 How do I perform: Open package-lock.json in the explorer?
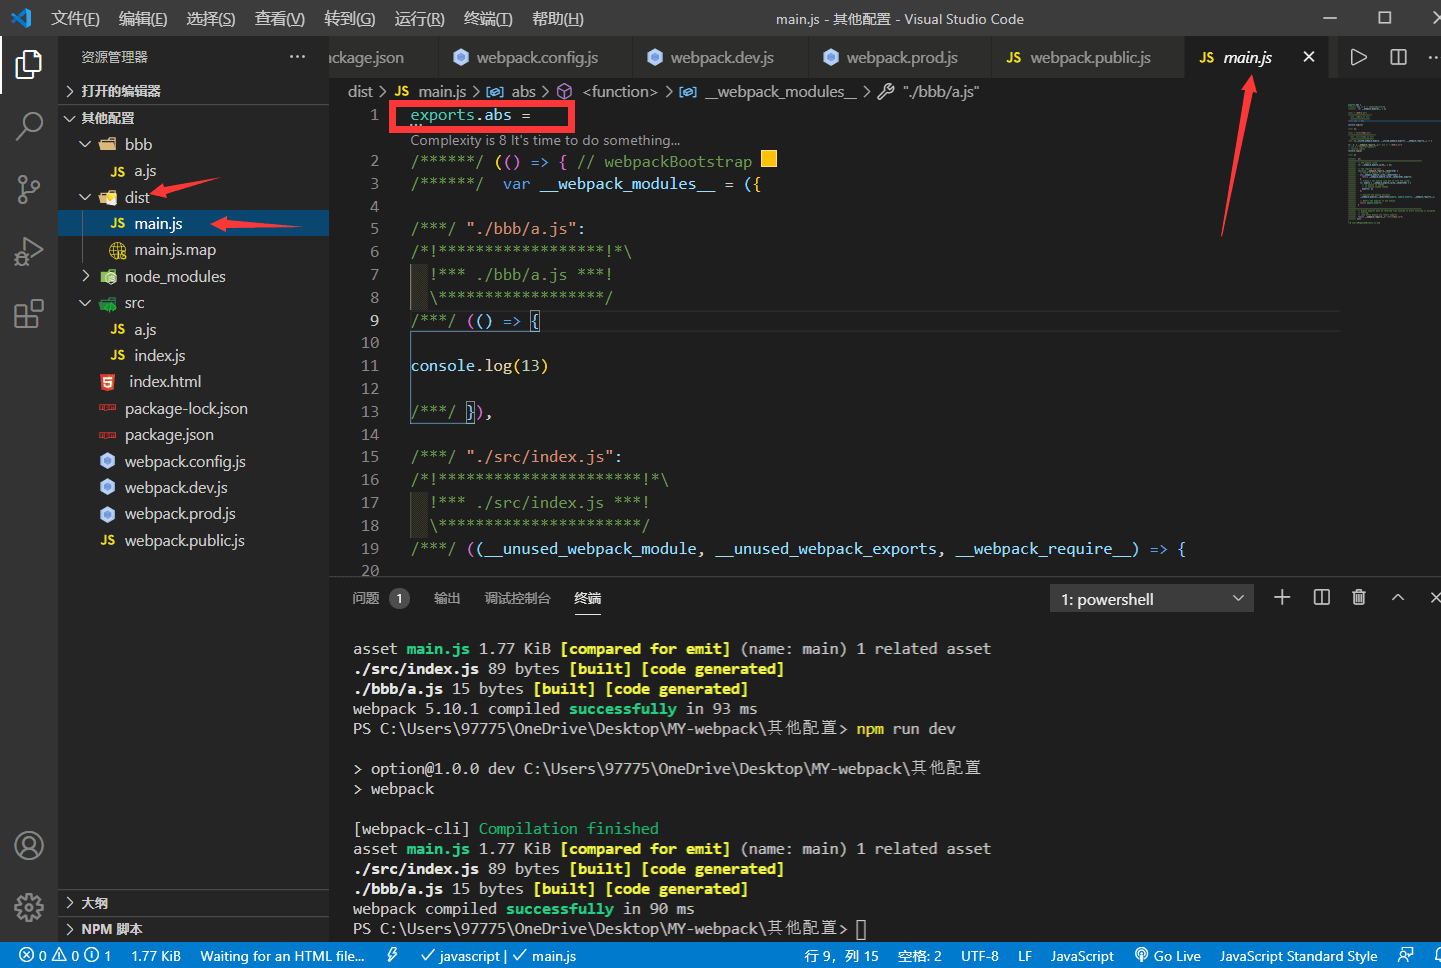coord(193,408)
